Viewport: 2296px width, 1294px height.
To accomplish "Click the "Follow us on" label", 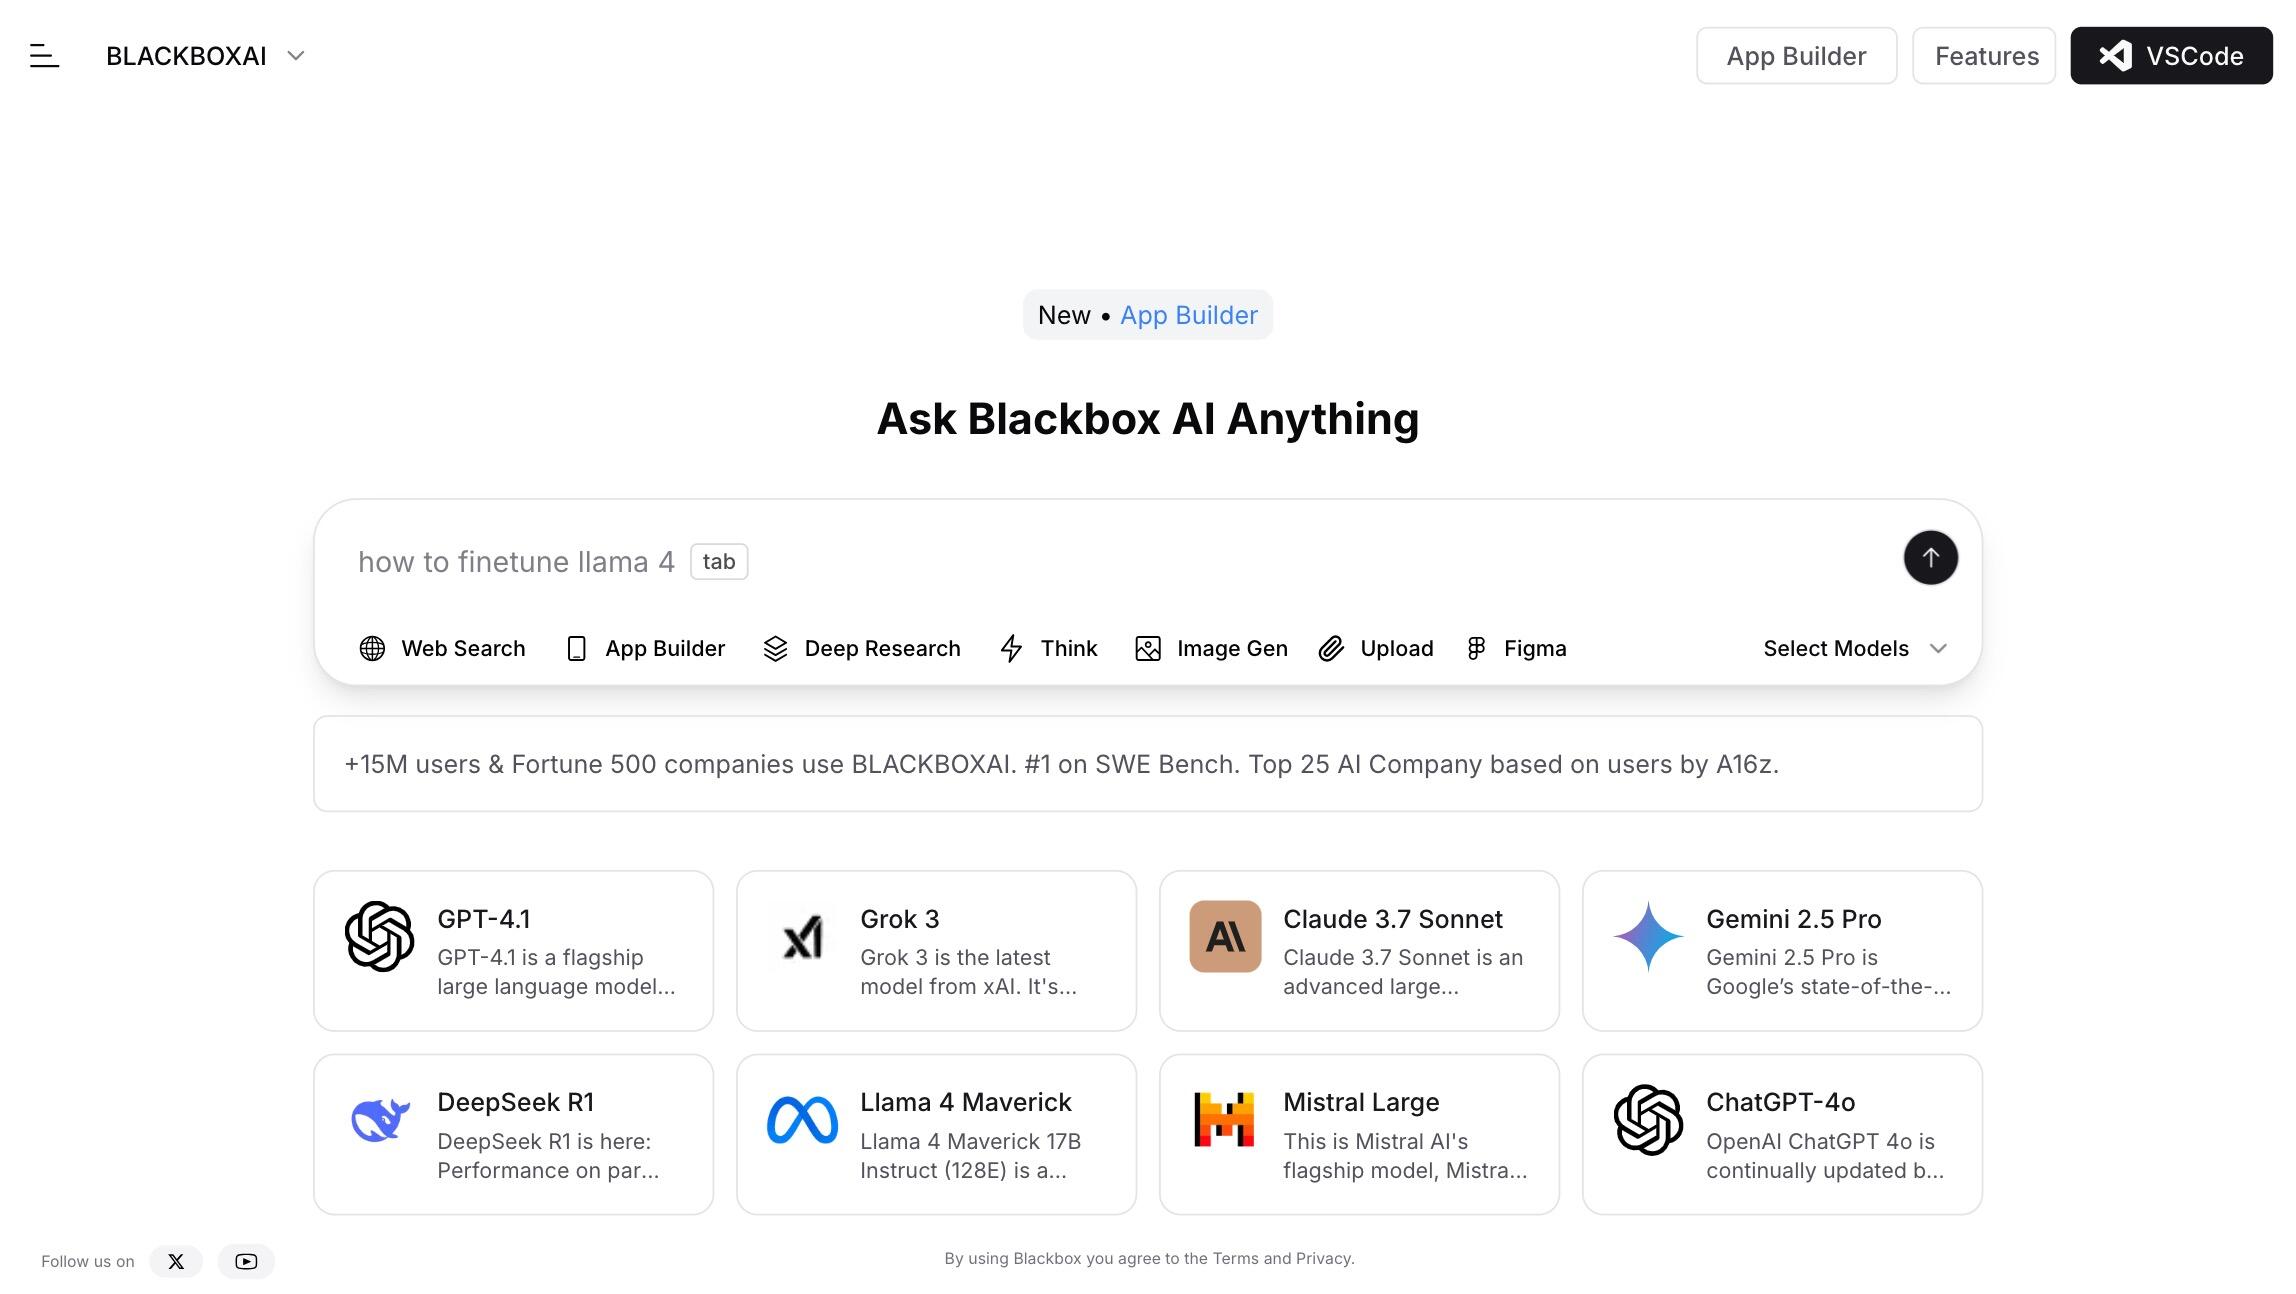I will click(87, 1261).
